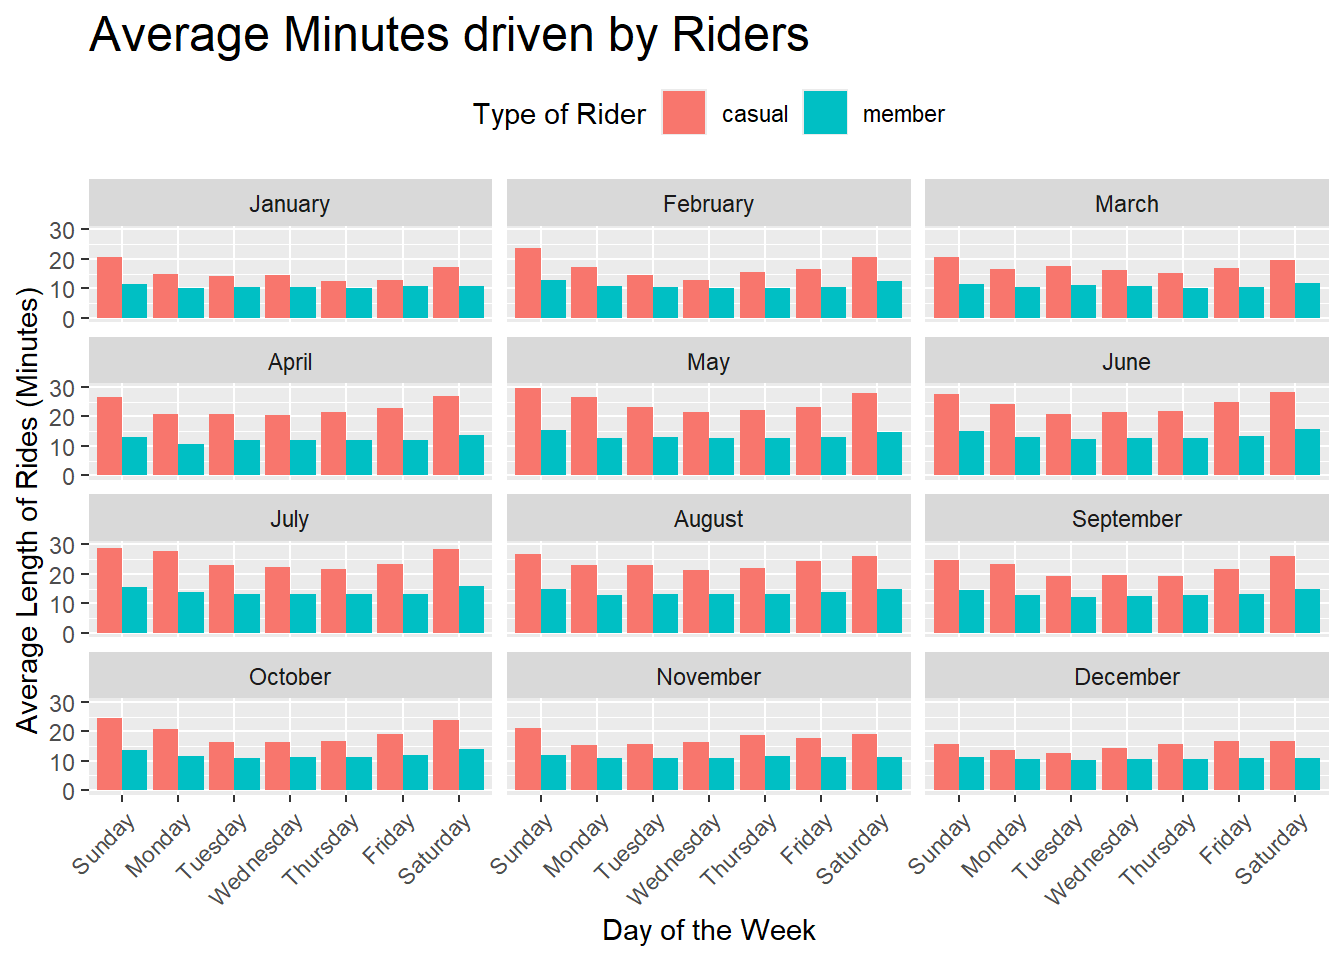1344x960 pixels.
Task: Select the December panel header
Action: click(1126, 677)
